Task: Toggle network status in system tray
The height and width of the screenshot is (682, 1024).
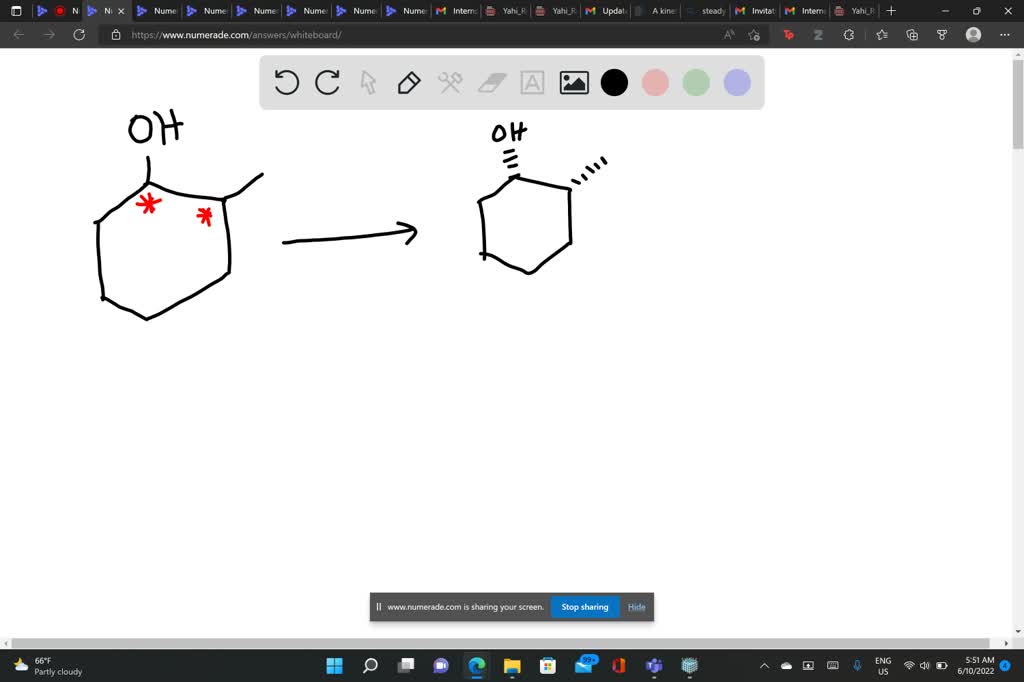Action: click(x=909, y=665)
